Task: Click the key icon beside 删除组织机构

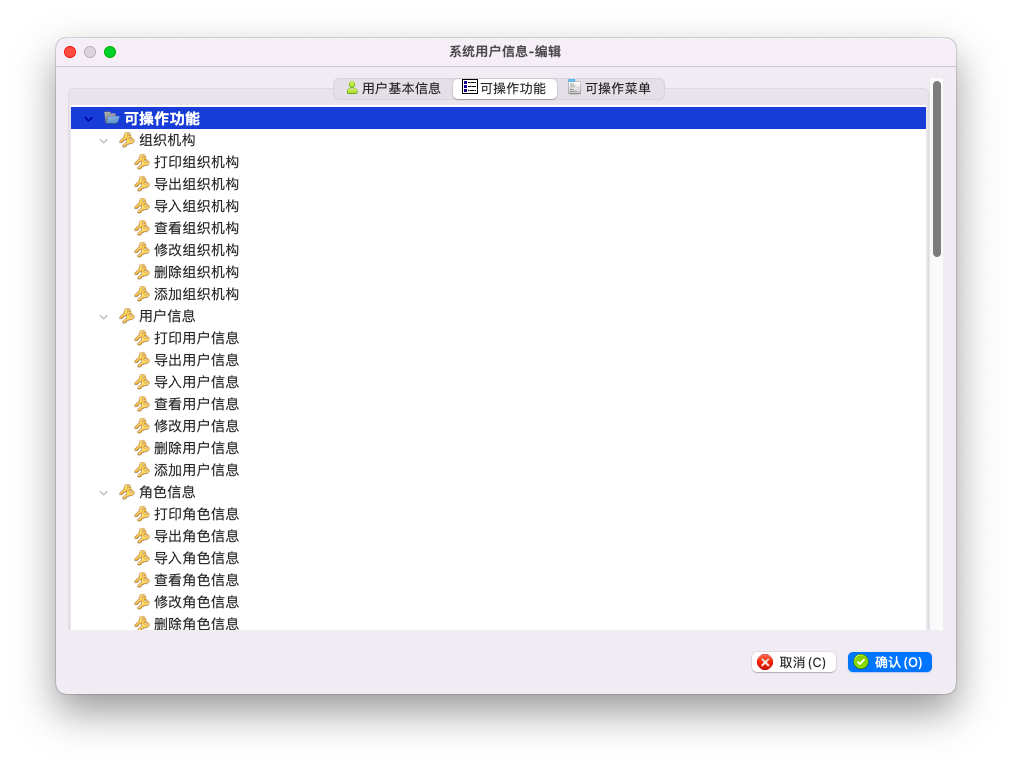Action: (142, 272)
